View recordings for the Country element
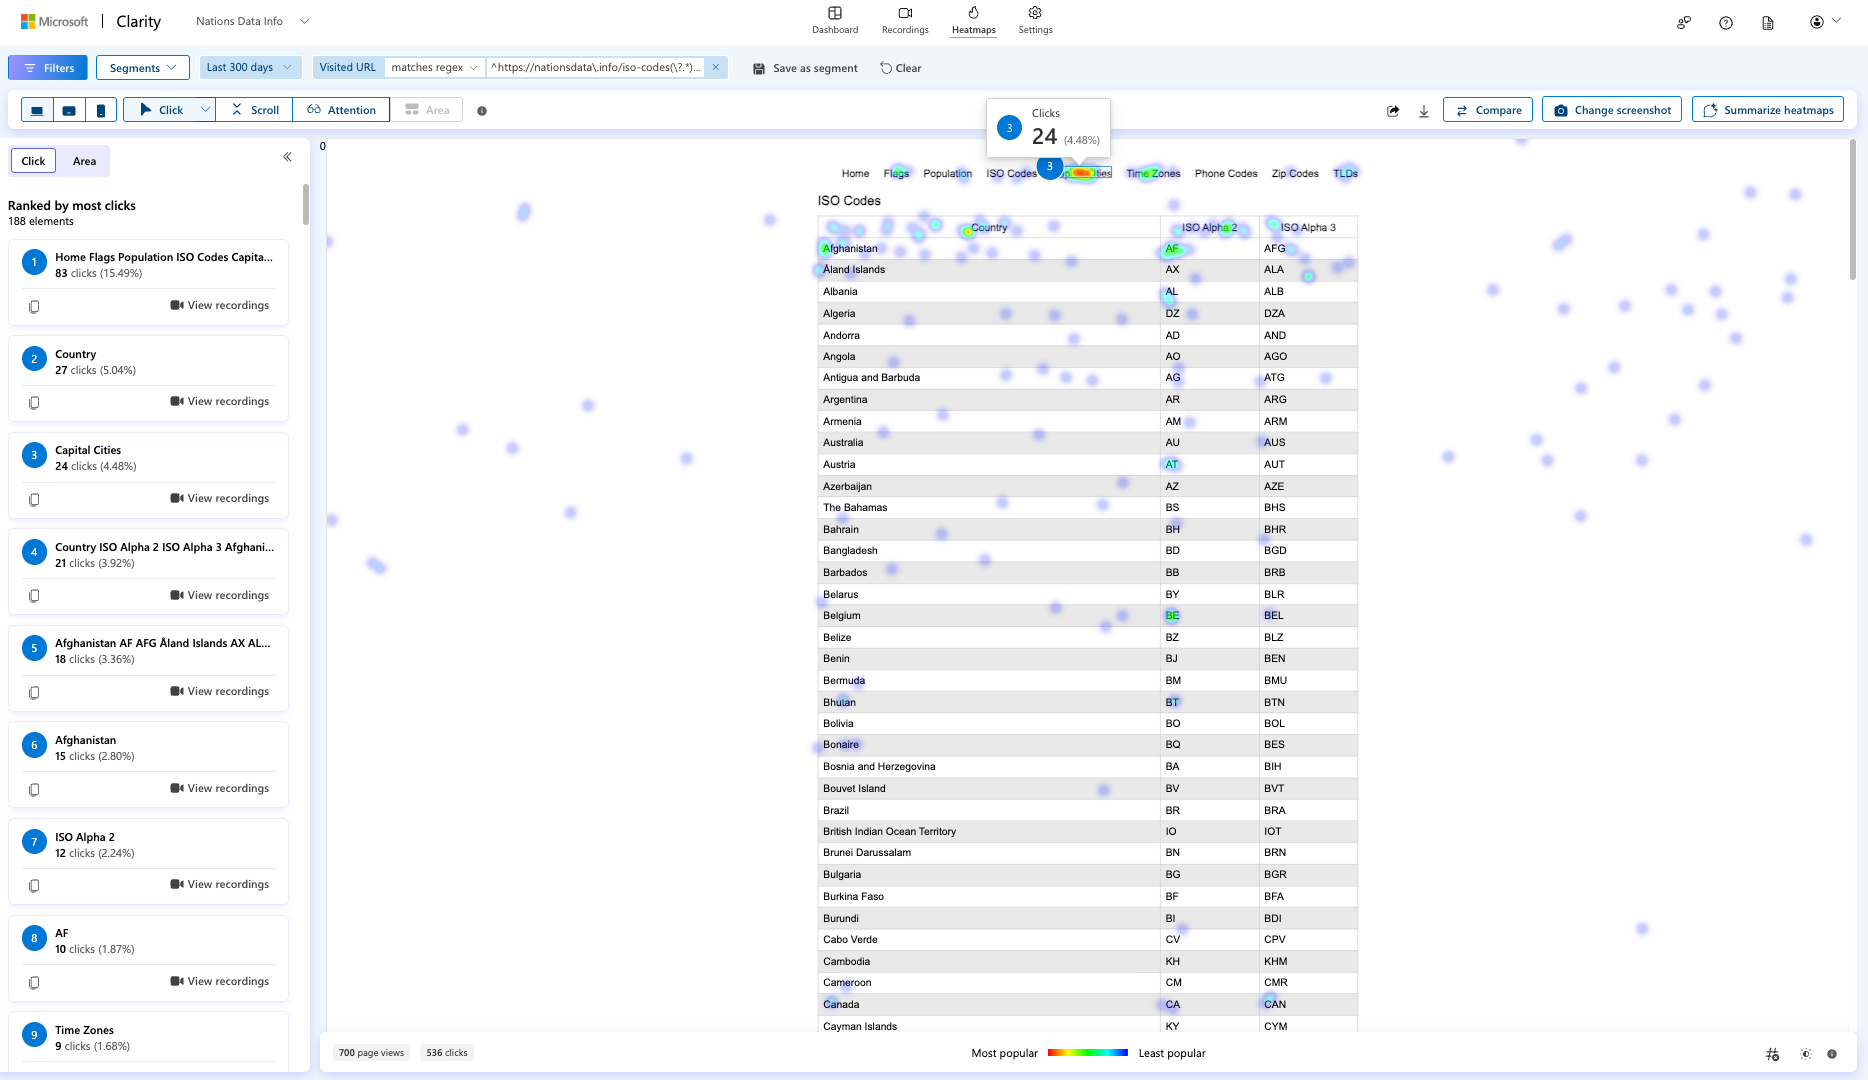This screenshot has width=1868, height=1080. [220, 401]
